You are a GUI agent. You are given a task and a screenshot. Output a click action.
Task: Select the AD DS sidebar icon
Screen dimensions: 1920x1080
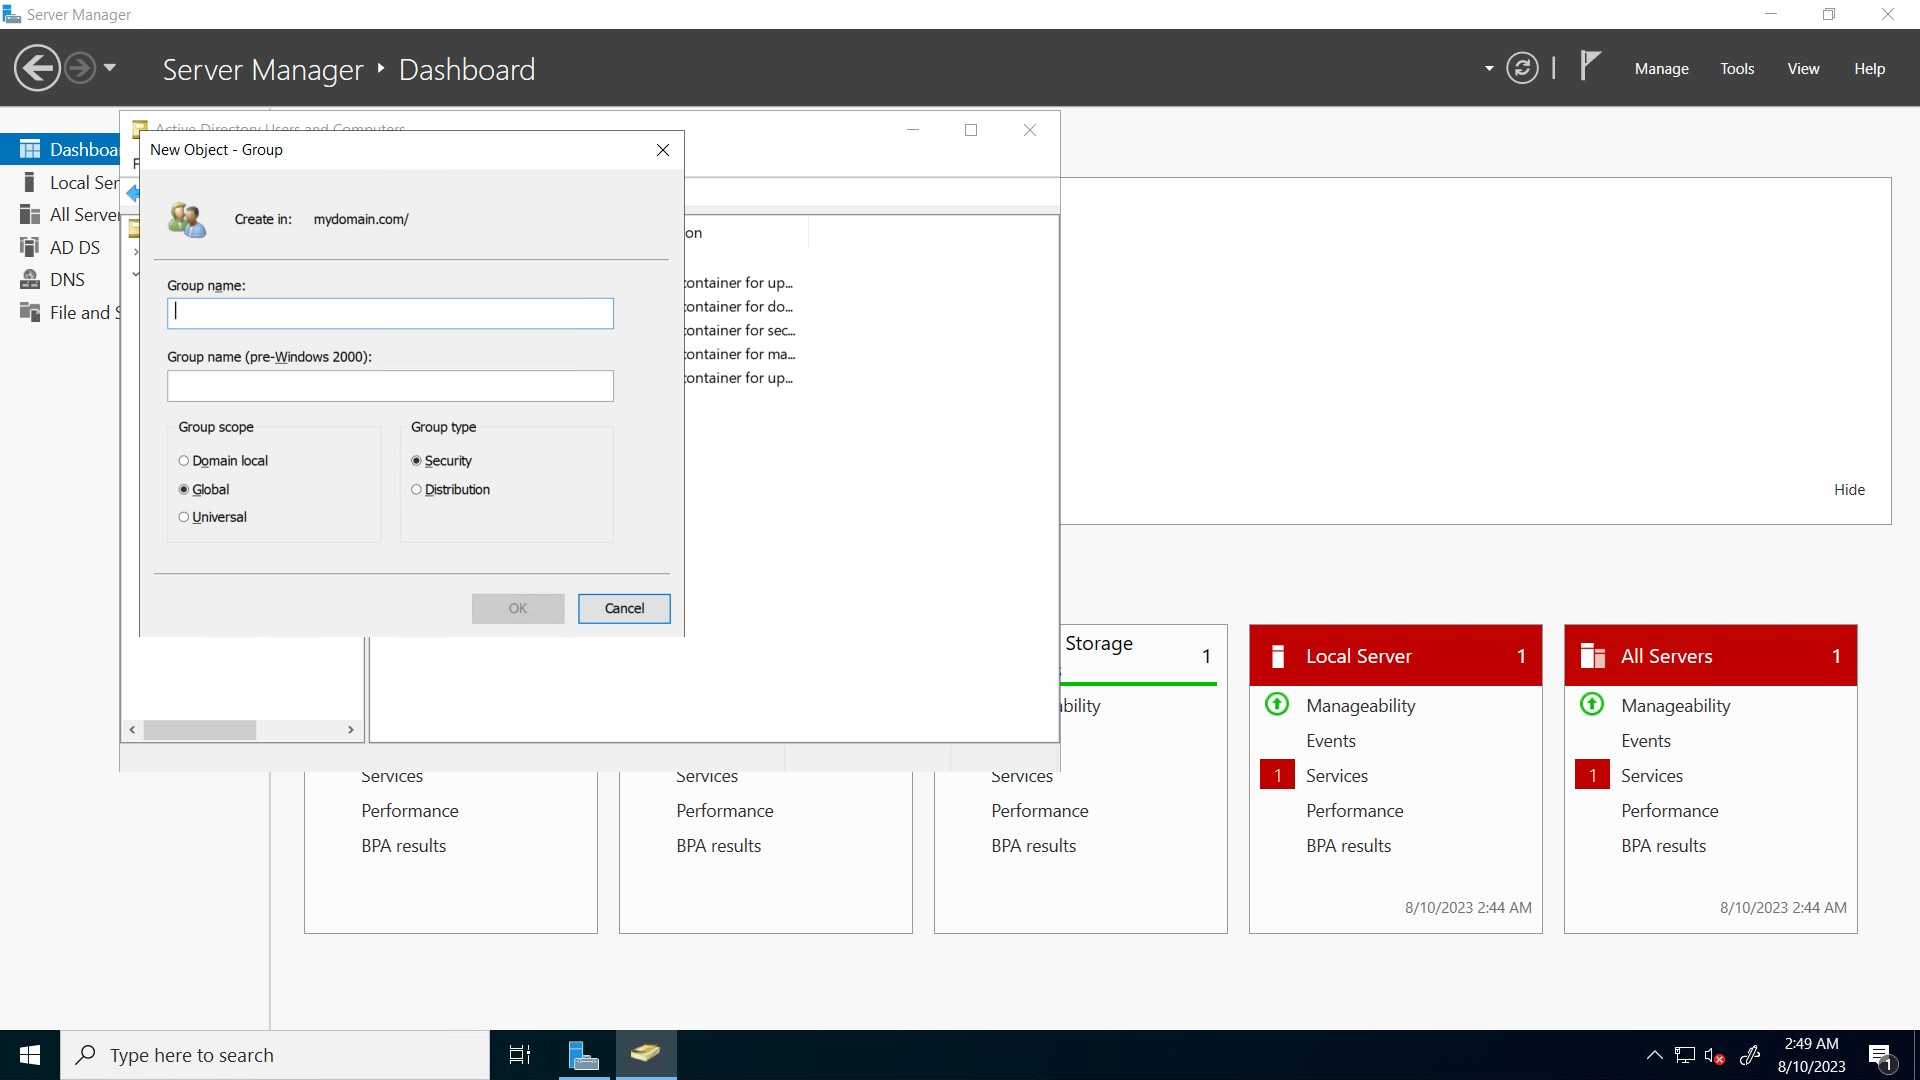click(x=30, y=247)
